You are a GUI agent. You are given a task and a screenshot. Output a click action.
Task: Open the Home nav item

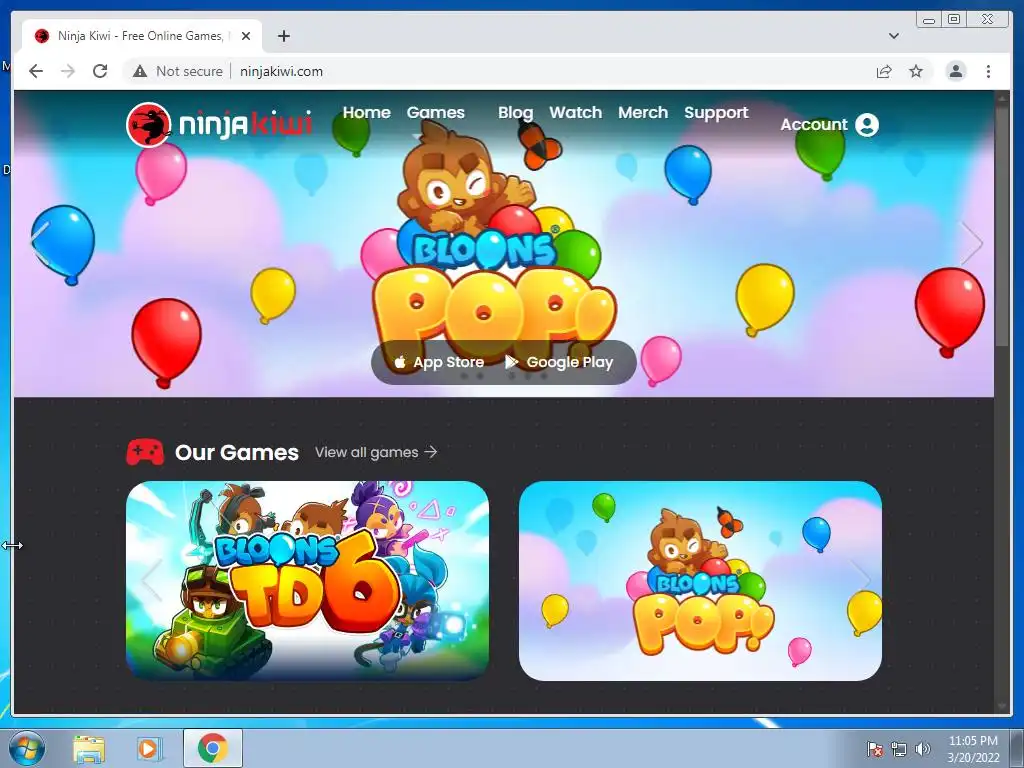tap(366, 112)
